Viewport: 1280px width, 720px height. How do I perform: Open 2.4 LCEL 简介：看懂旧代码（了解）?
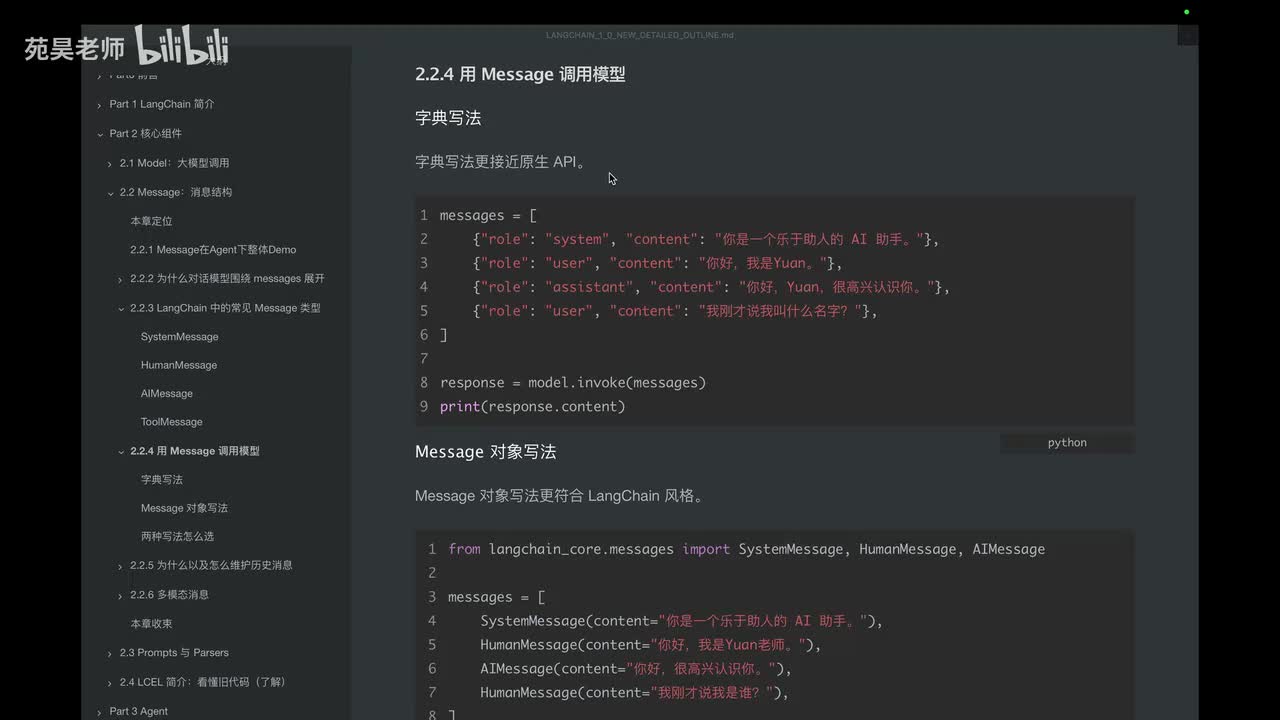coord(203,681)
